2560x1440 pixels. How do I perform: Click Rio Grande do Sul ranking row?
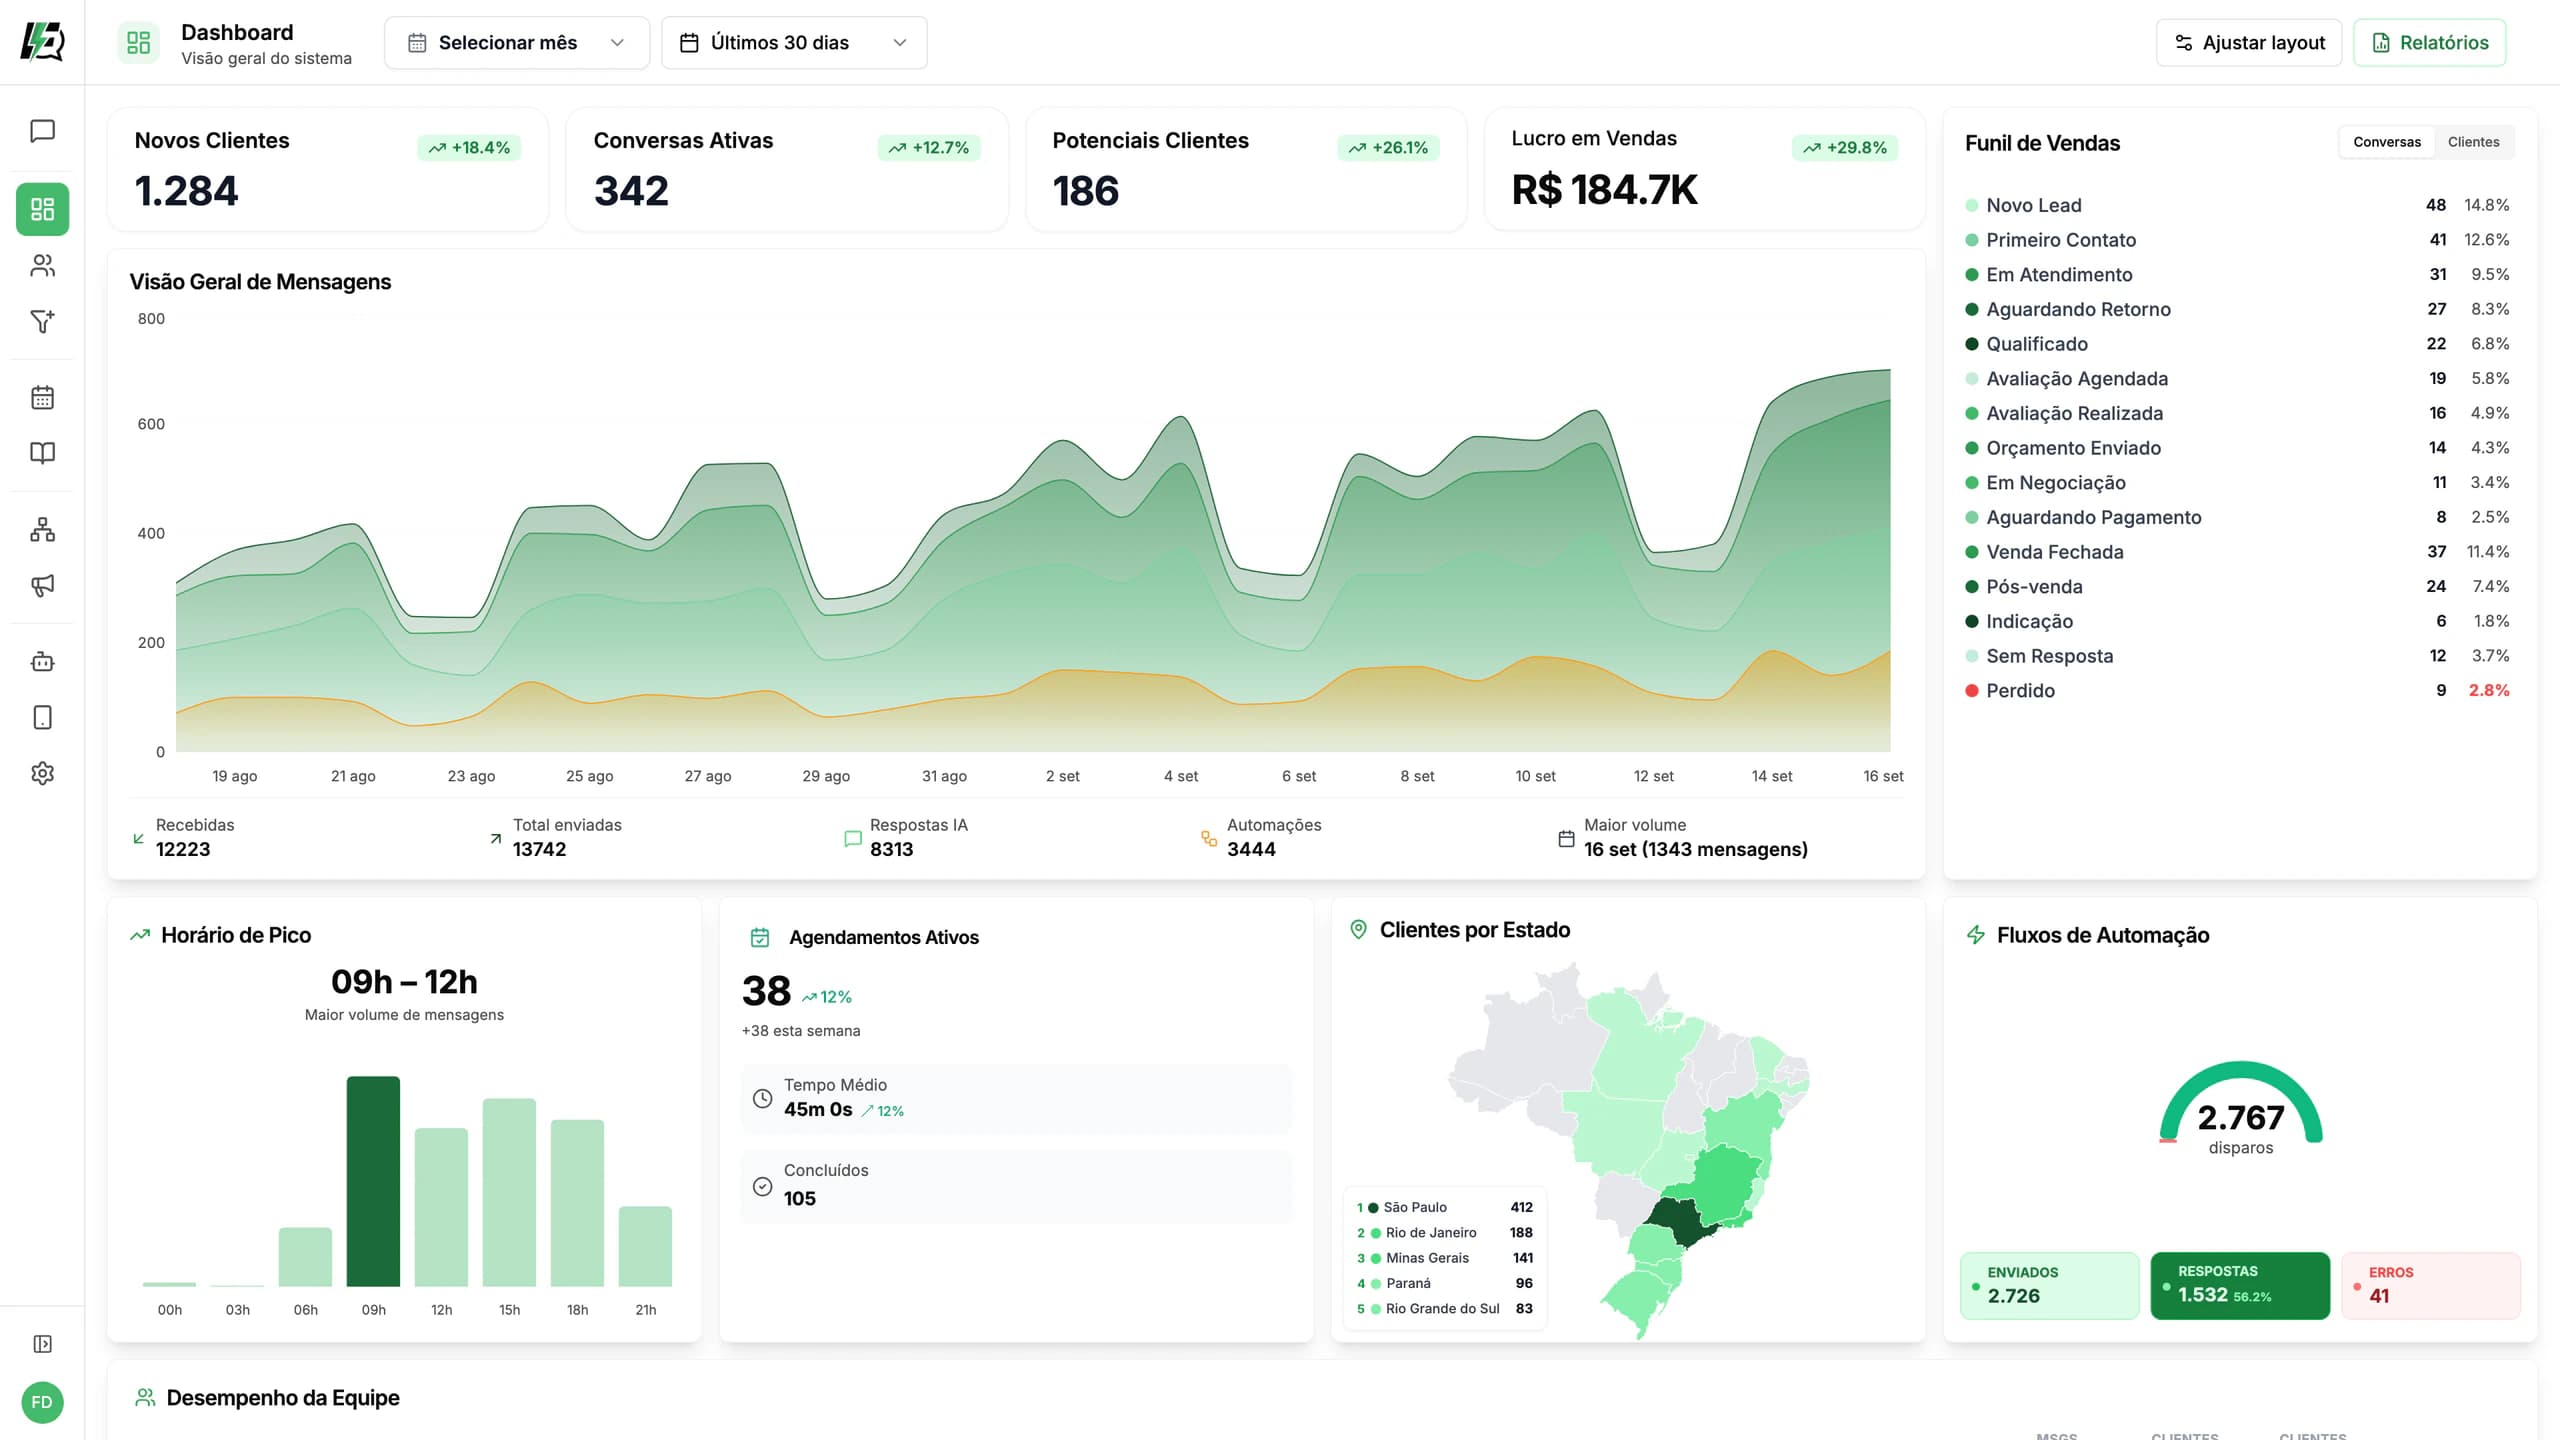(1444, 1308)
